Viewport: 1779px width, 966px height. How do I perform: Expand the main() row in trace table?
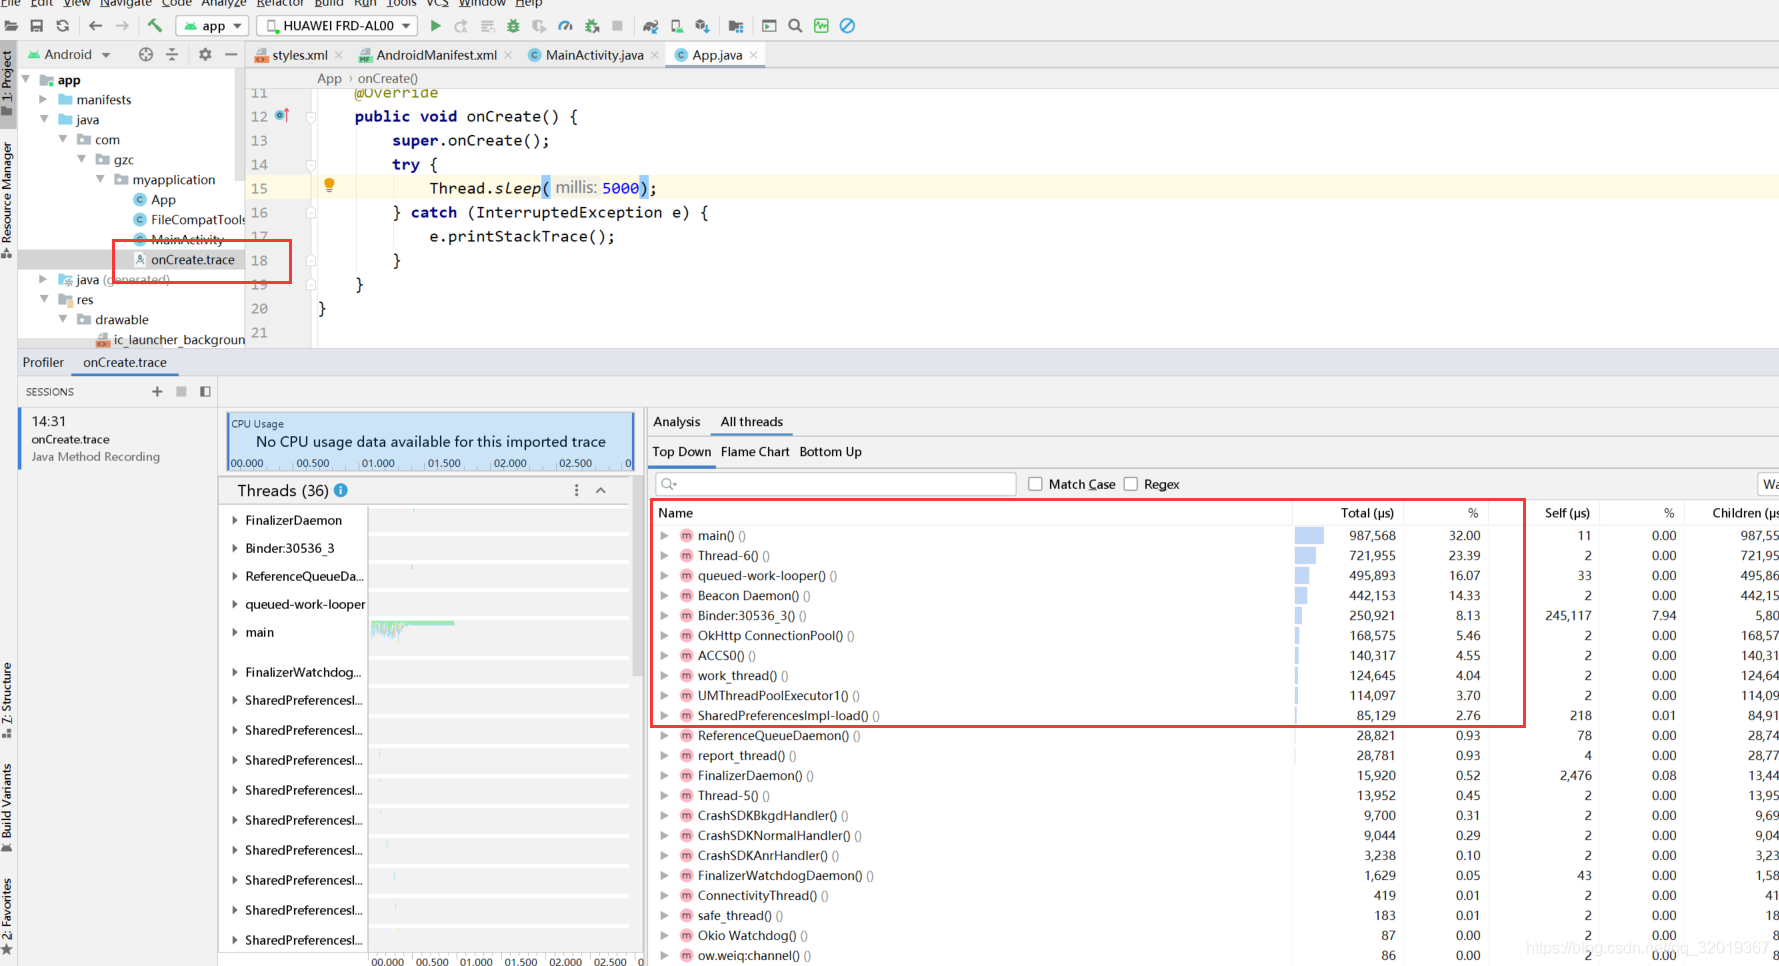[x=664, y=536]
